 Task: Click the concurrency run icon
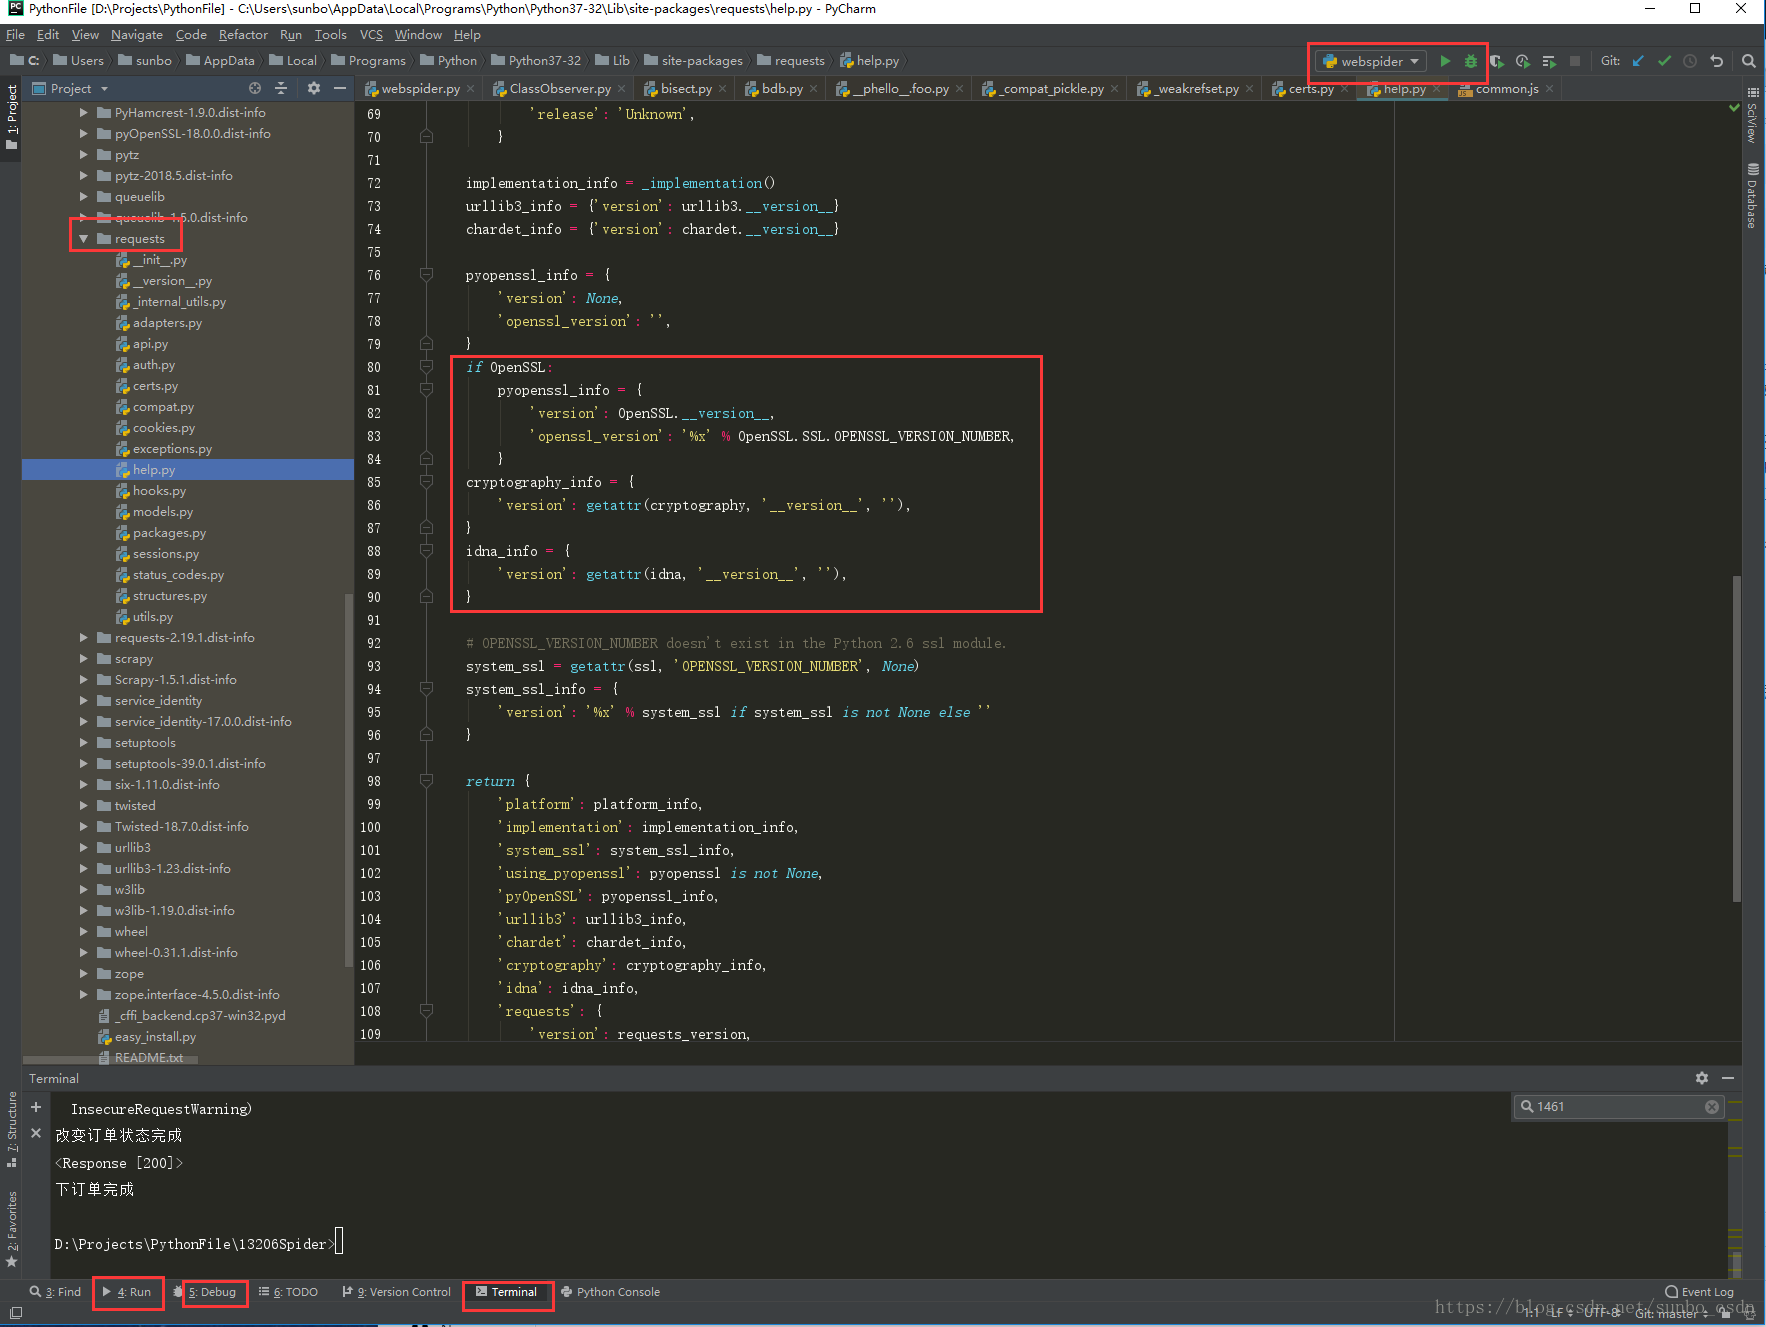pos(1549,61)
